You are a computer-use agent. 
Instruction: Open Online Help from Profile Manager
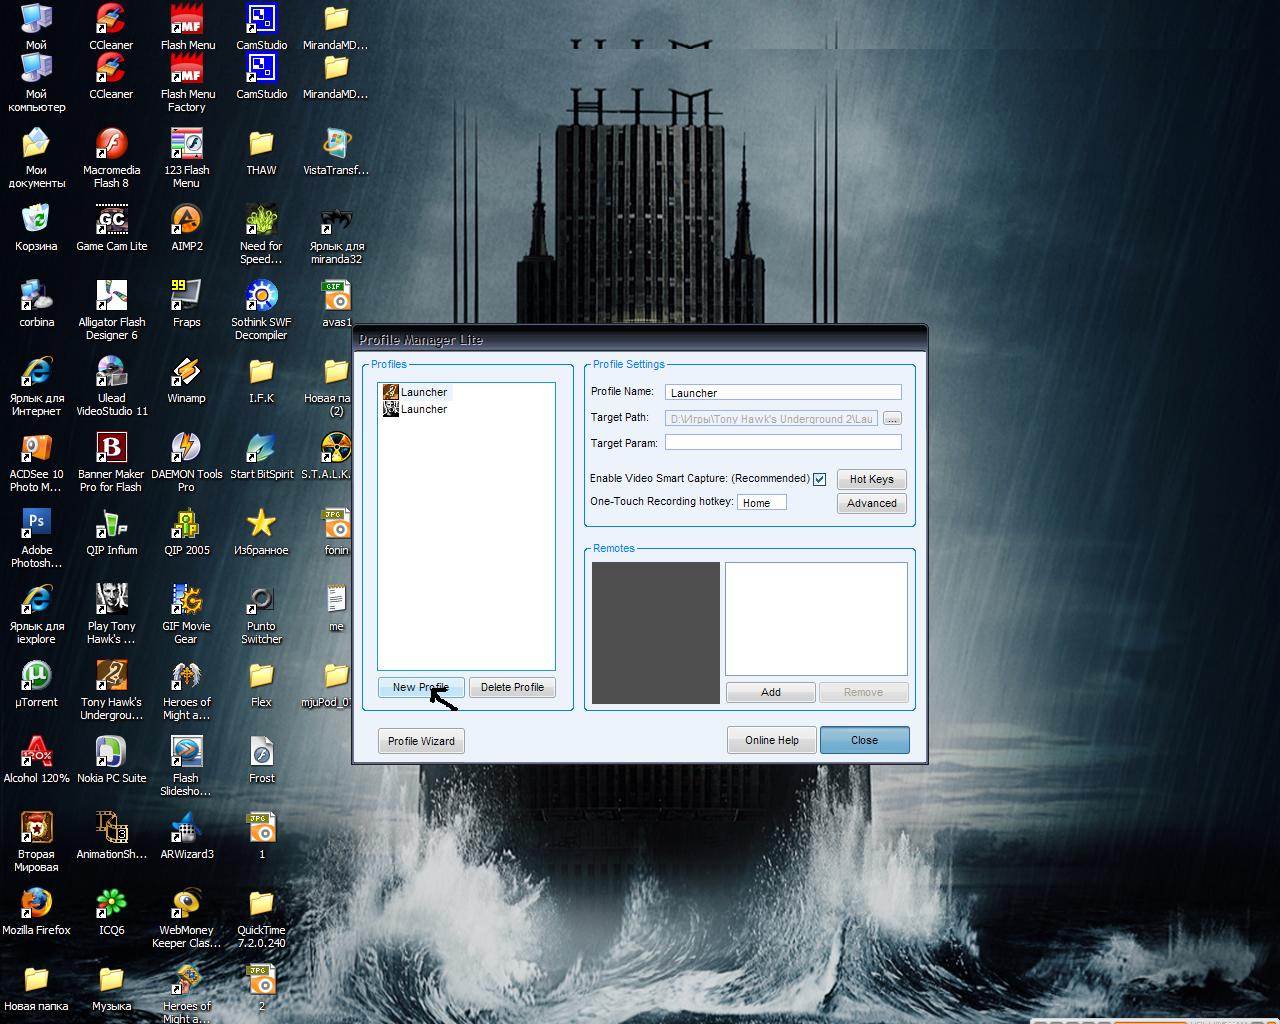[x=772, y=740]
